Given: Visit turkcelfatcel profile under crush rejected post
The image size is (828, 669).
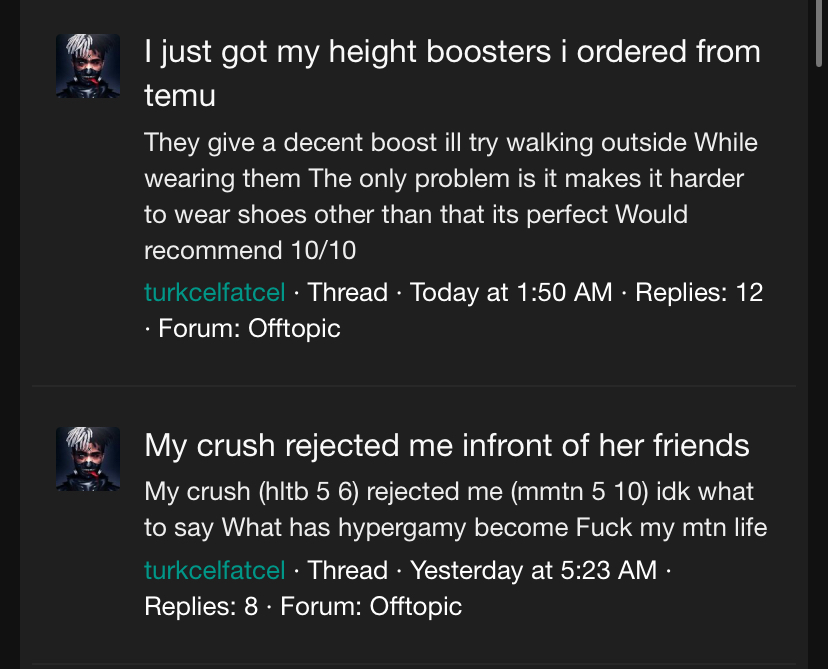Looking at the screenshot, I should click(214, 570).
